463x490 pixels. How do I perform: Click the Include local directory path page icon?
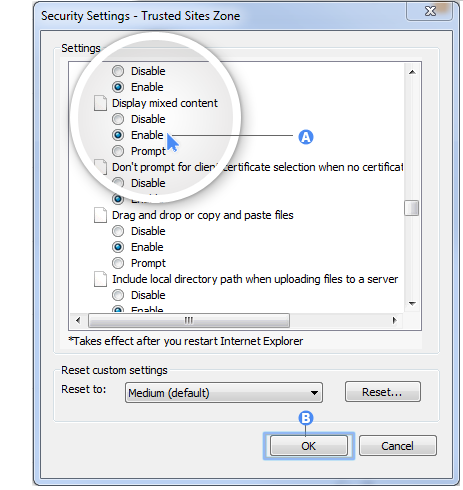[100, 279]
